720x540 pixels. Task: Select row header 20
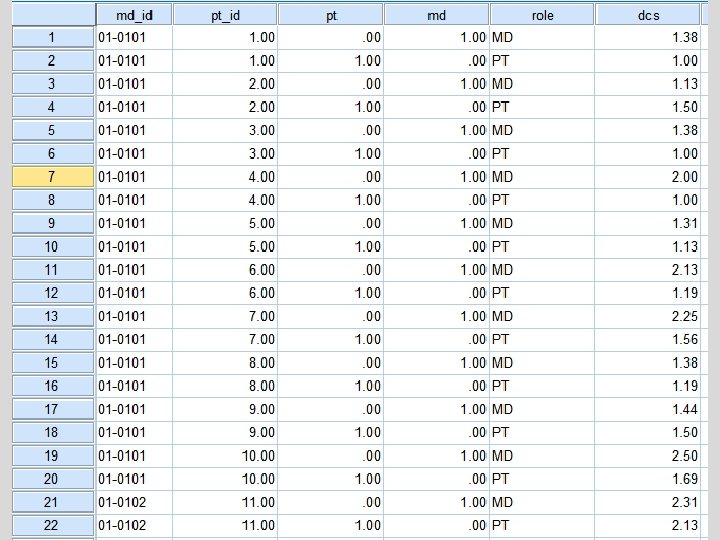click(x=53, y=479)
